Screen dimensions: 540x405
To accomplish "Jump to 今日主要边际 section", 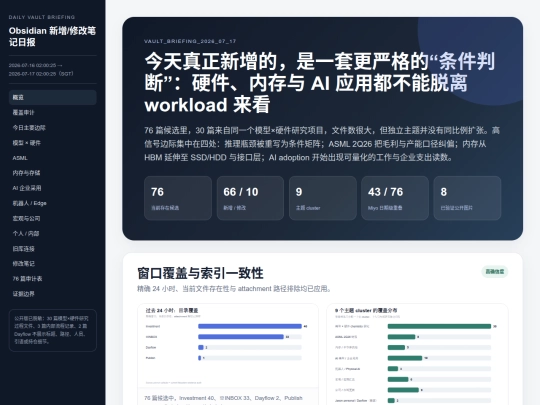I will (x=52, y=128).
